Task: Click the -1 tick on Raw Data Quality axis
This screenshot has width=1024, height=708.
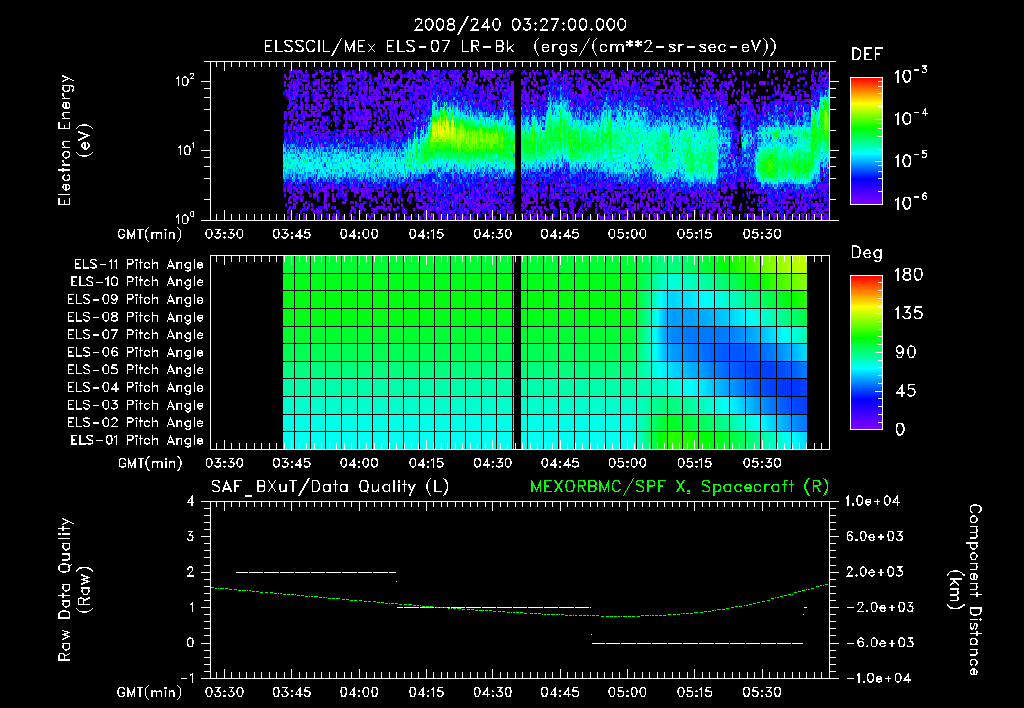Action: [187, 678]
